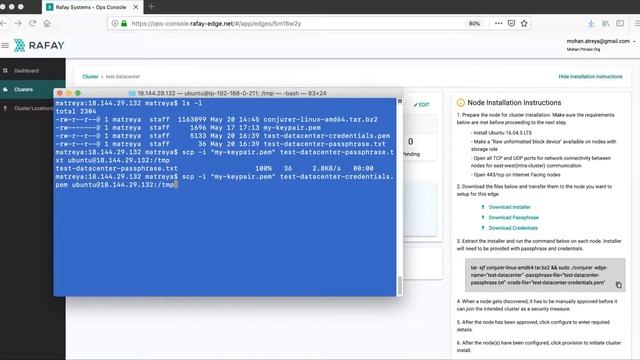The height and width of the screenshot is (360, 640).
Task: Click Download Passphrase link
Action: [513, 218]
